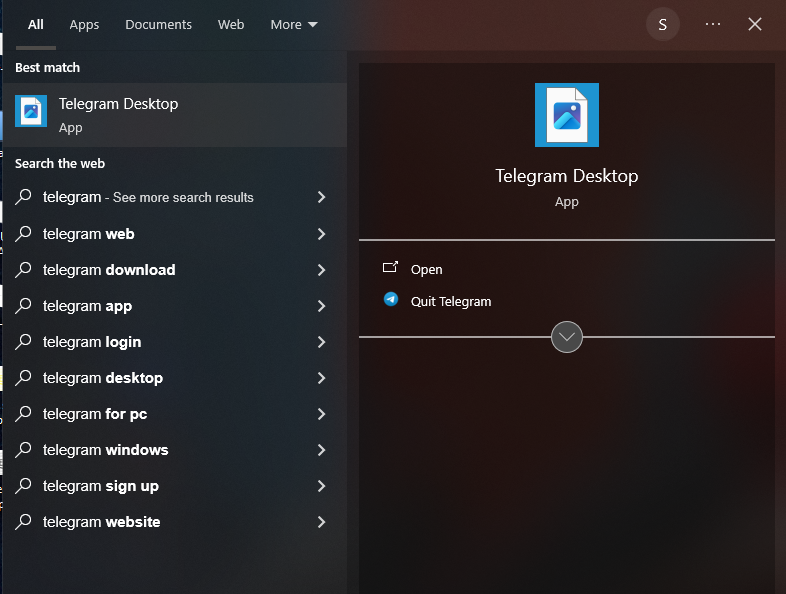This screenshot has height=594, width=786.
Task: Close the search panel
Action: tap(754, 24)
